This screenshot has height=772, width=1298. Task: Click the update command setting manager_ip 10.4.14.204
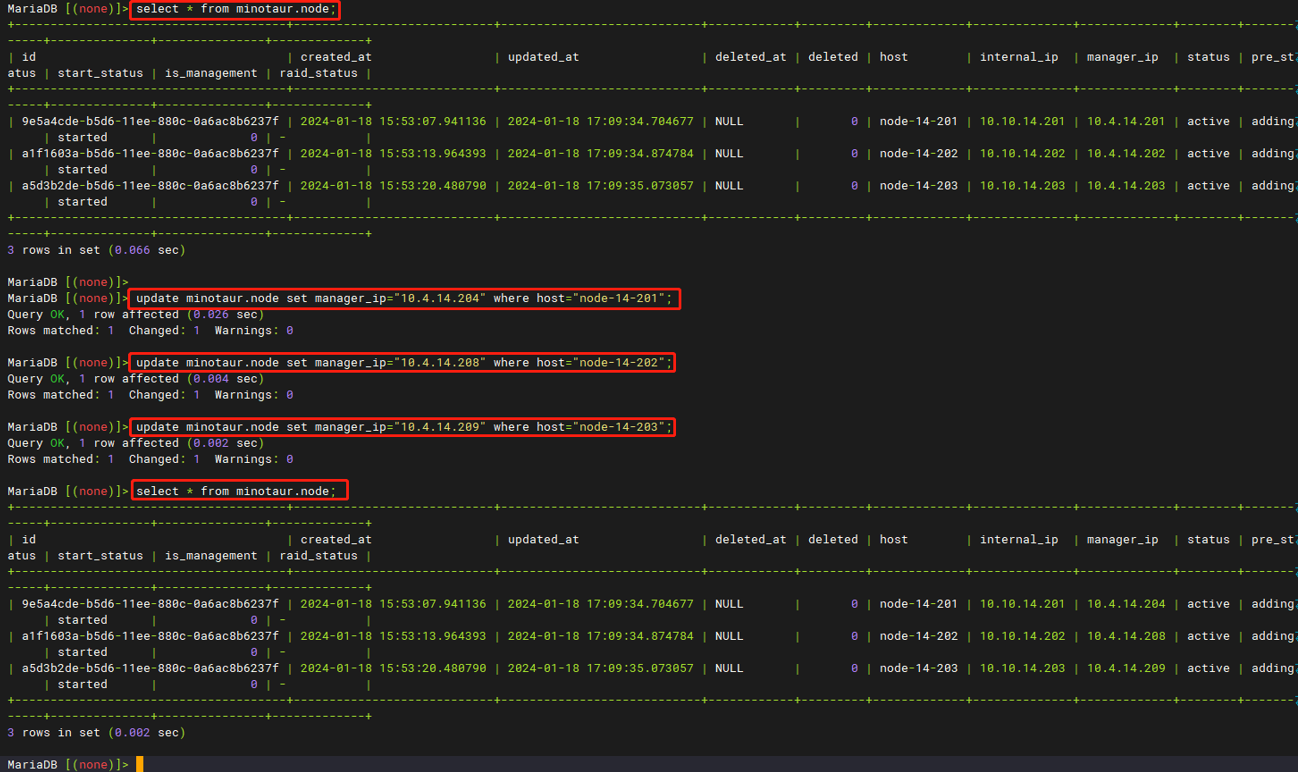tap(405, 298)
